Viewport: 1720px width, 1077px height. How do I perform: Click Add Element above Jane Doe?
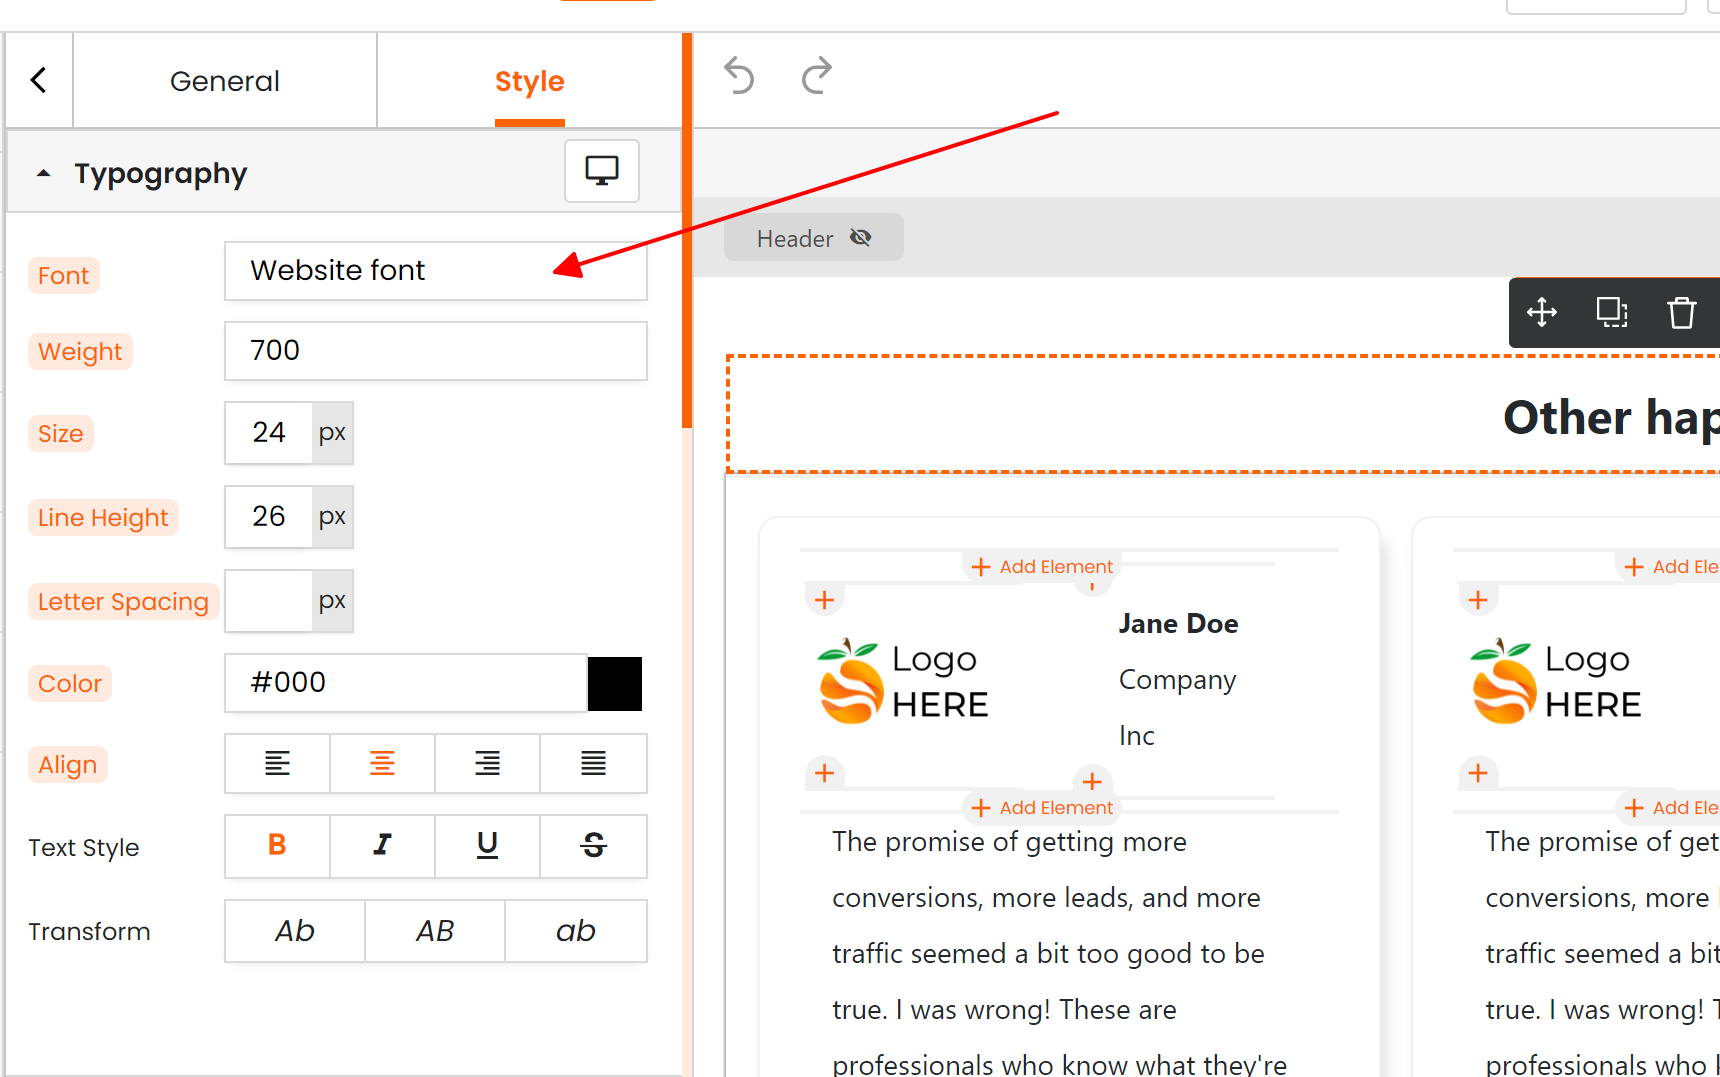point(1041,567)
